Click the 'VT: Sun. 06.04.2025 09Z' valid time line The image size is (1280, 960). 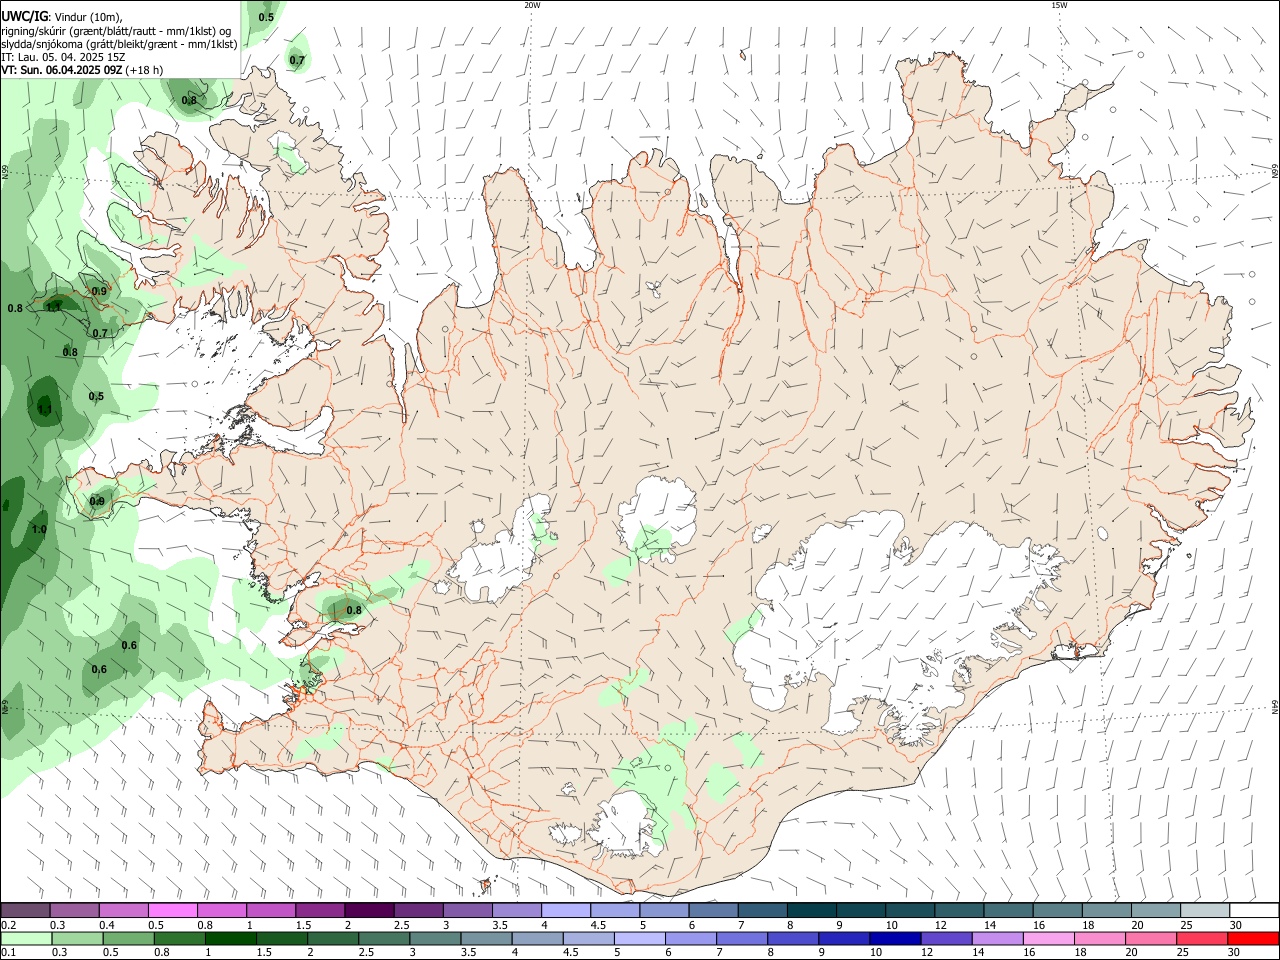pos(82,70)
